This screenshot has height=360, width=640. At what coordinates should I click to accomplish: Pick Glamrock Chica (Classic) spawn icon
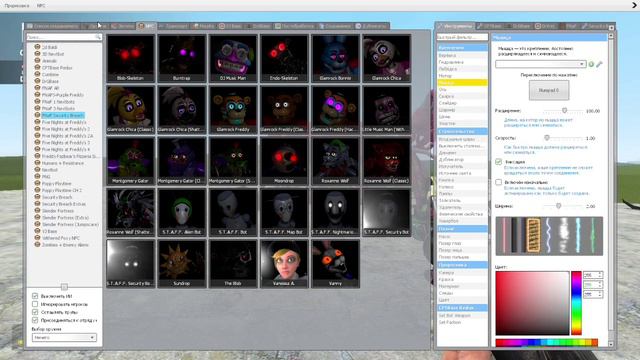pos(131,109)
